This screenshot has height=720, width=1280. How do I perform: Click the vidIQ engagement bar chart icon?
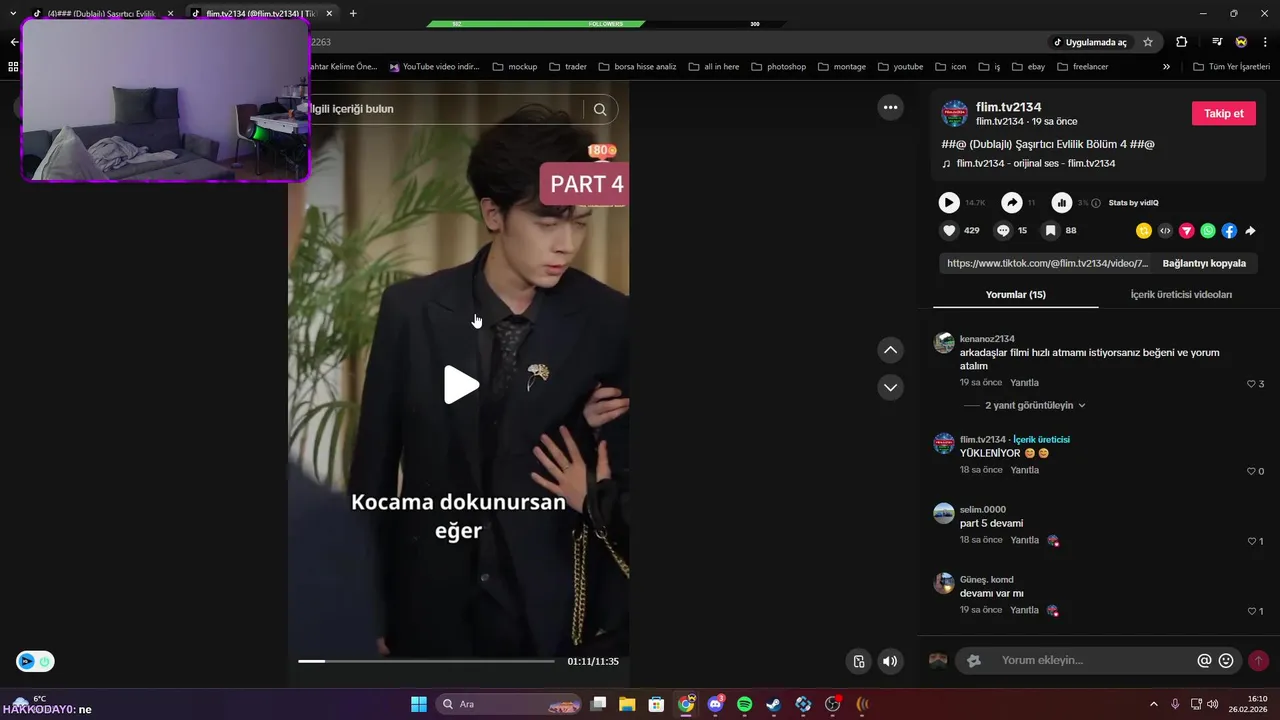click(x=1062, y=203)
